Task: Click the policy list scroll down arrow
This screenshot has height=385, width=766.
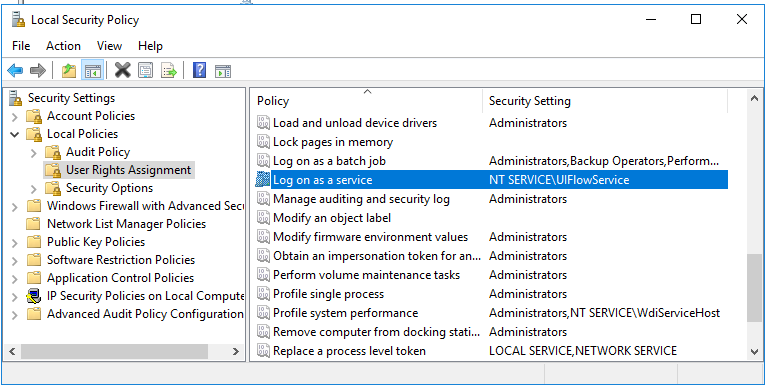Action: pyautogui.click(x=753, y=351)
